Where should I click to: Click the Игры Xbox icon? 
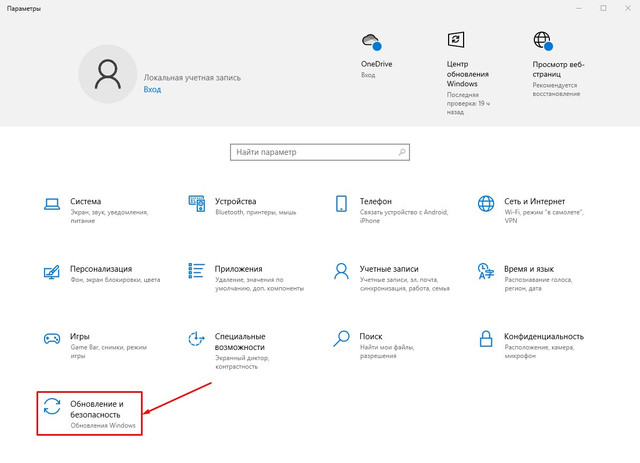point(52,341)
